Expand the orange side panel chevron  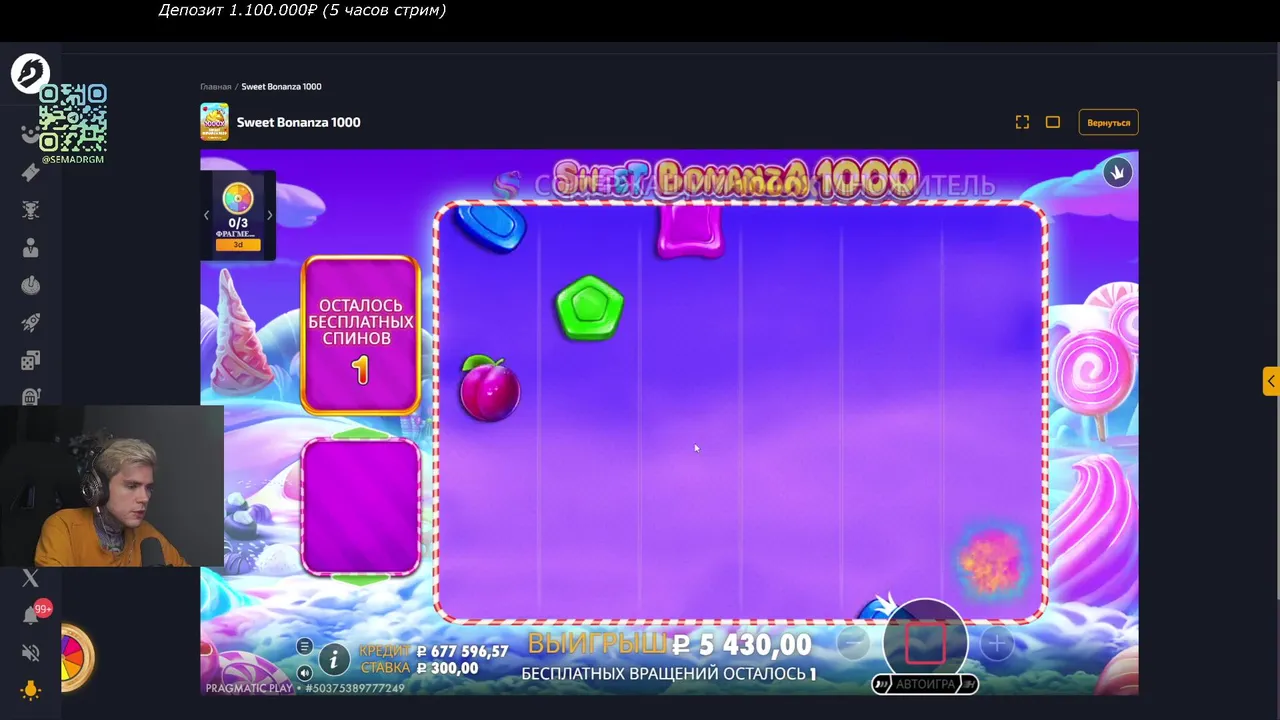click(x=1271, y=381)
